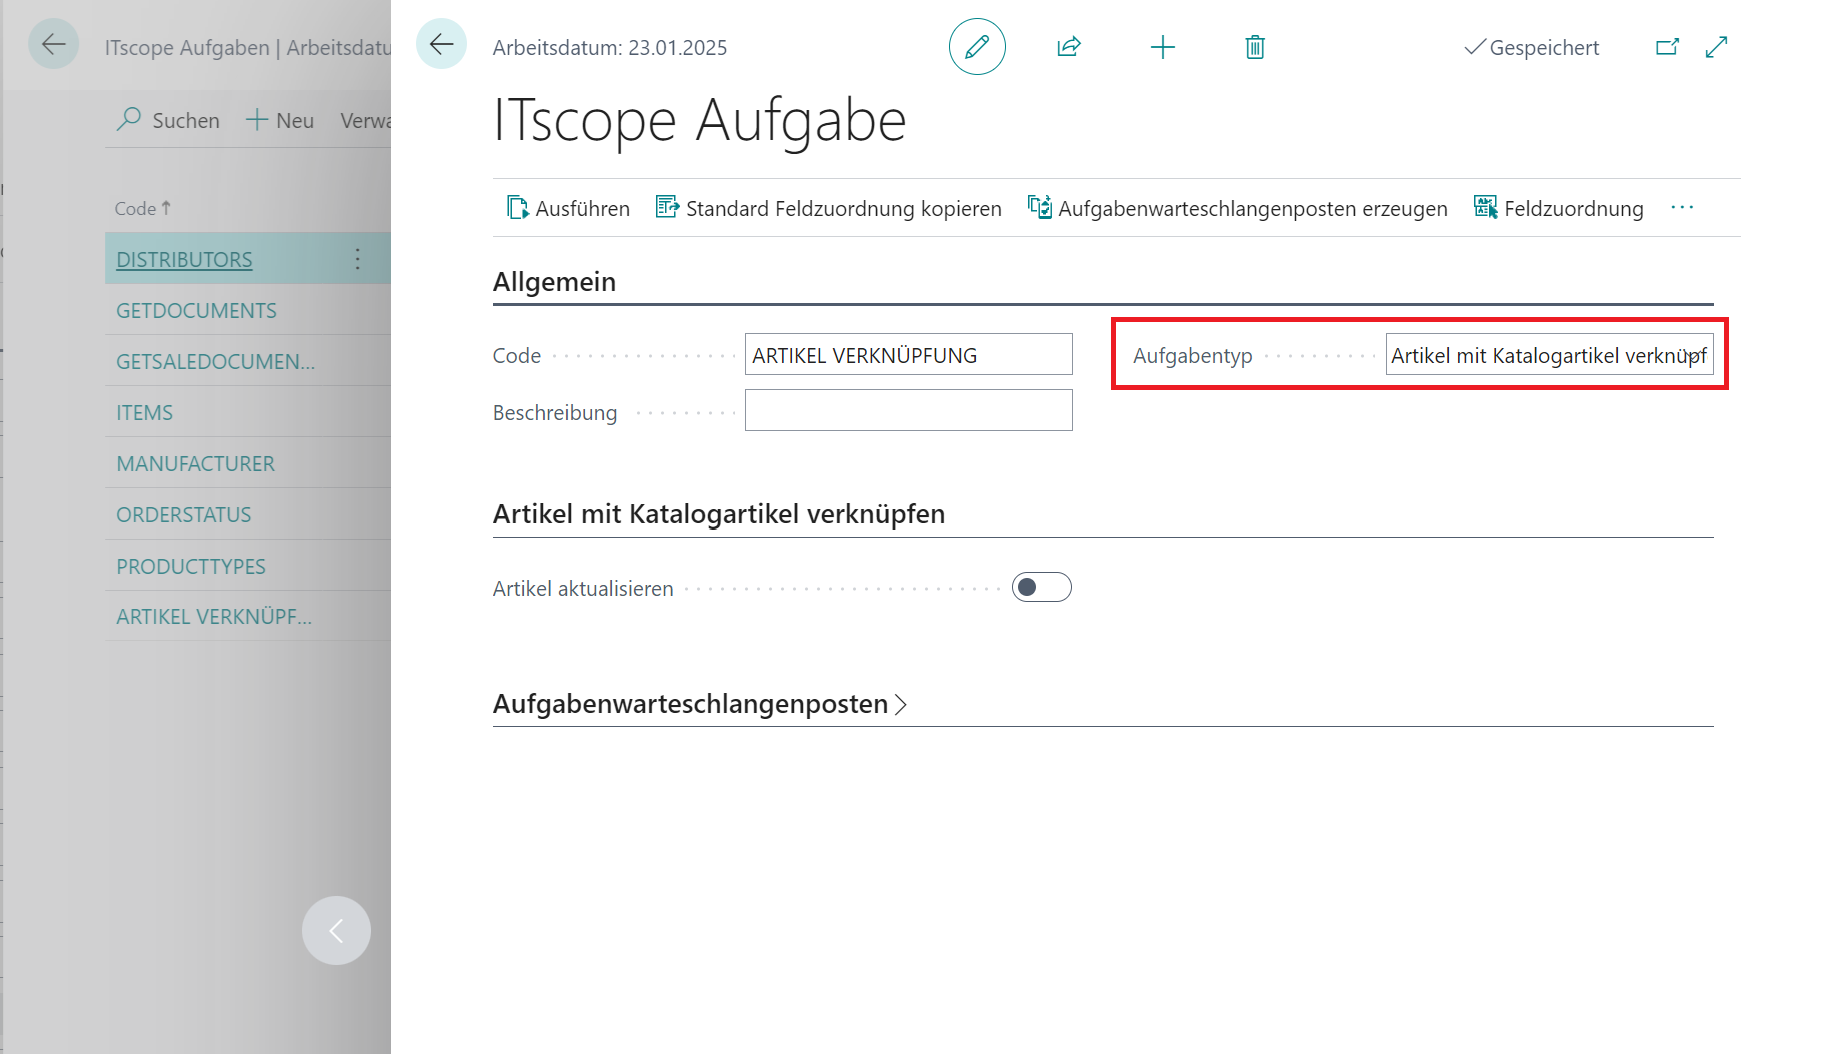The width and height of the screenshot is (1842, 1055).
Task: Run the task via Ausführen
Action: point(567,208)
